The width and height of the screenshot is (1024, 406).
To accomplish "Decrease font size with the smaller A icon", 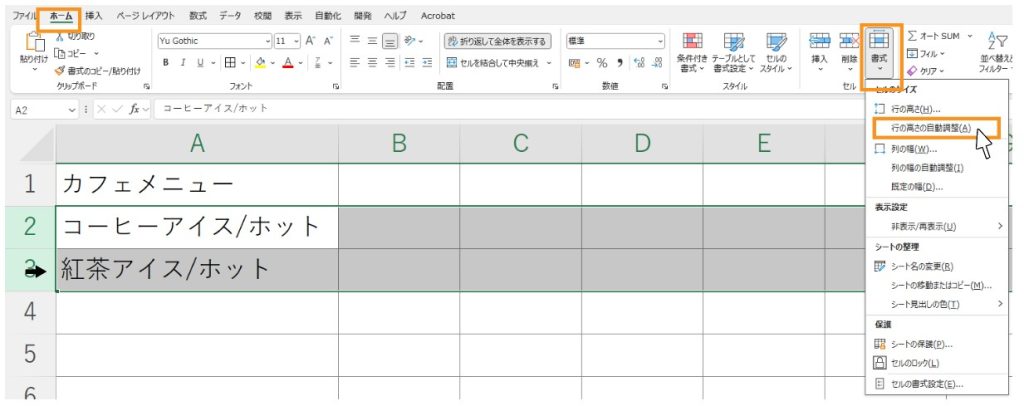I will point(328,40).
